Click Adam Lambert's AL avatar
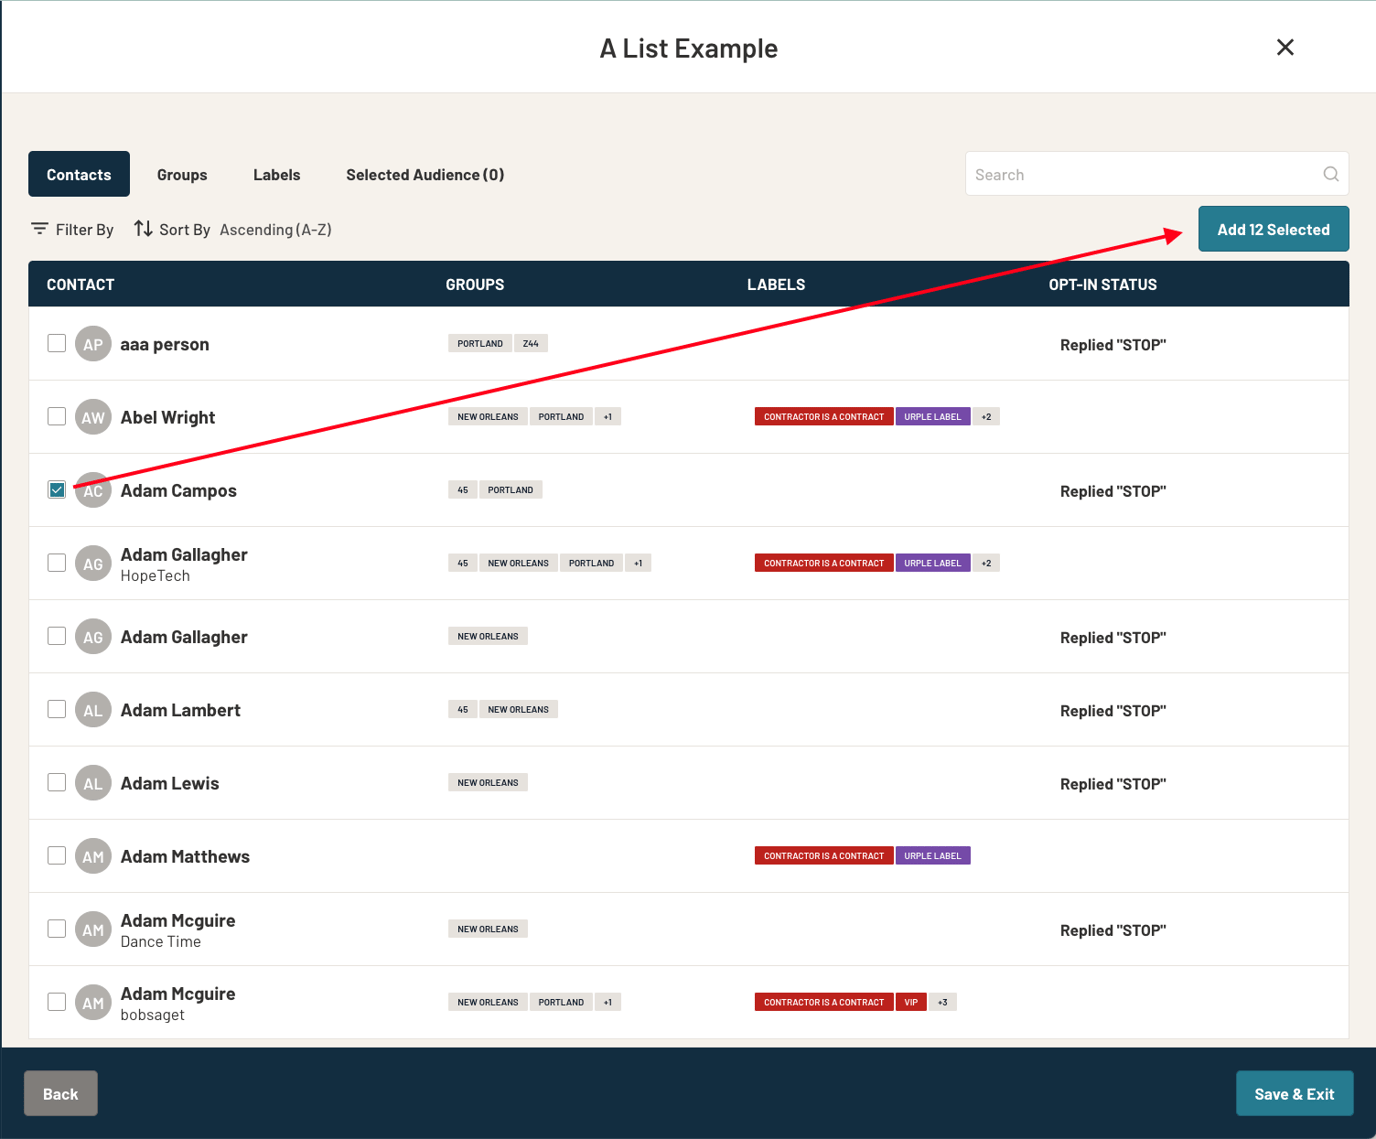Screen dimensions: 1376x1139 [x=93, y=710]
